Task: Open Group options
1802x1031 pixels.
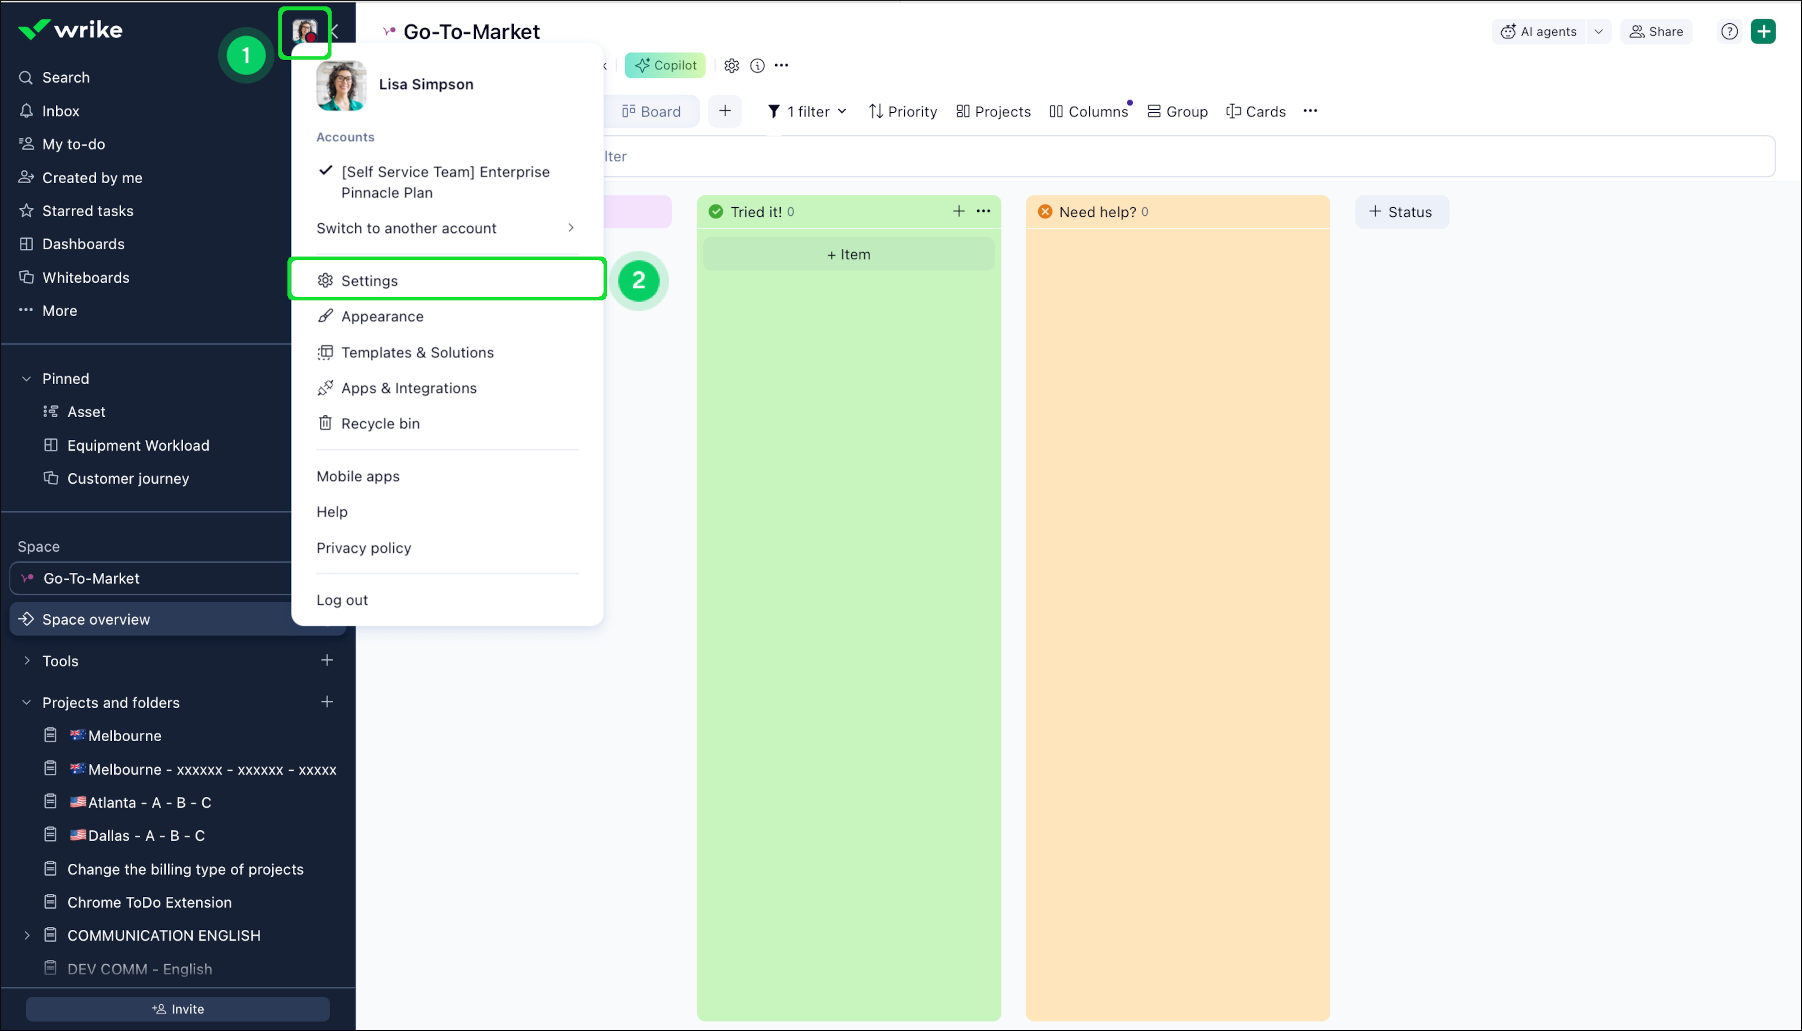Action: tap(1177, 111)
